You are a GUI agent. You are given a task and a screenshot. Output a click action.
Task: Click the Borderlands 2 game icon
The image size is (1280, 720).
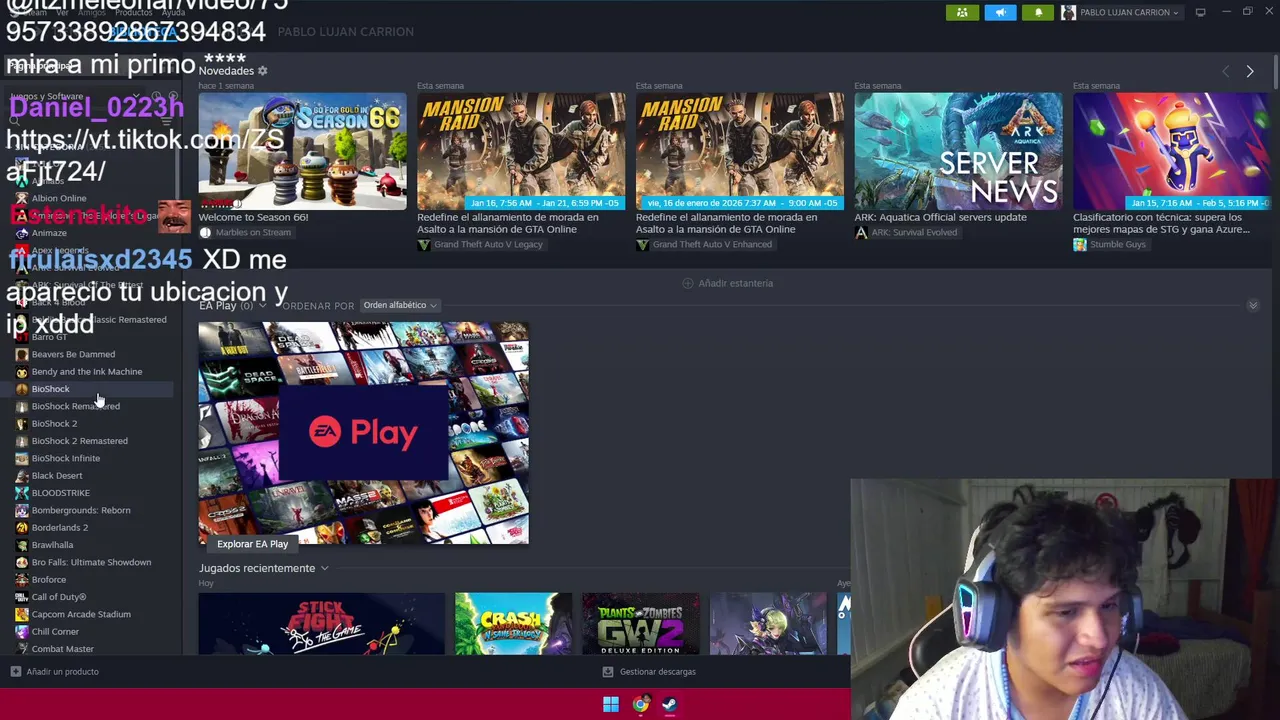click(x=22, y=528)
